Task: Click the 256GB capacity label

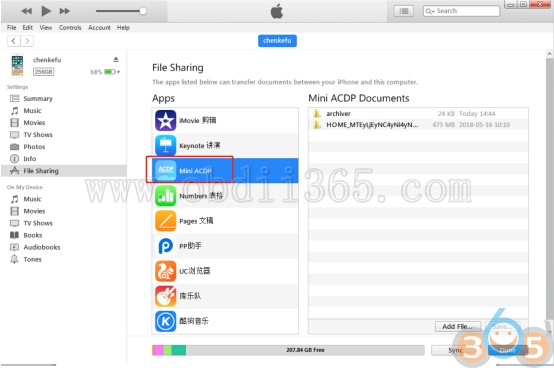Action: 43,72
